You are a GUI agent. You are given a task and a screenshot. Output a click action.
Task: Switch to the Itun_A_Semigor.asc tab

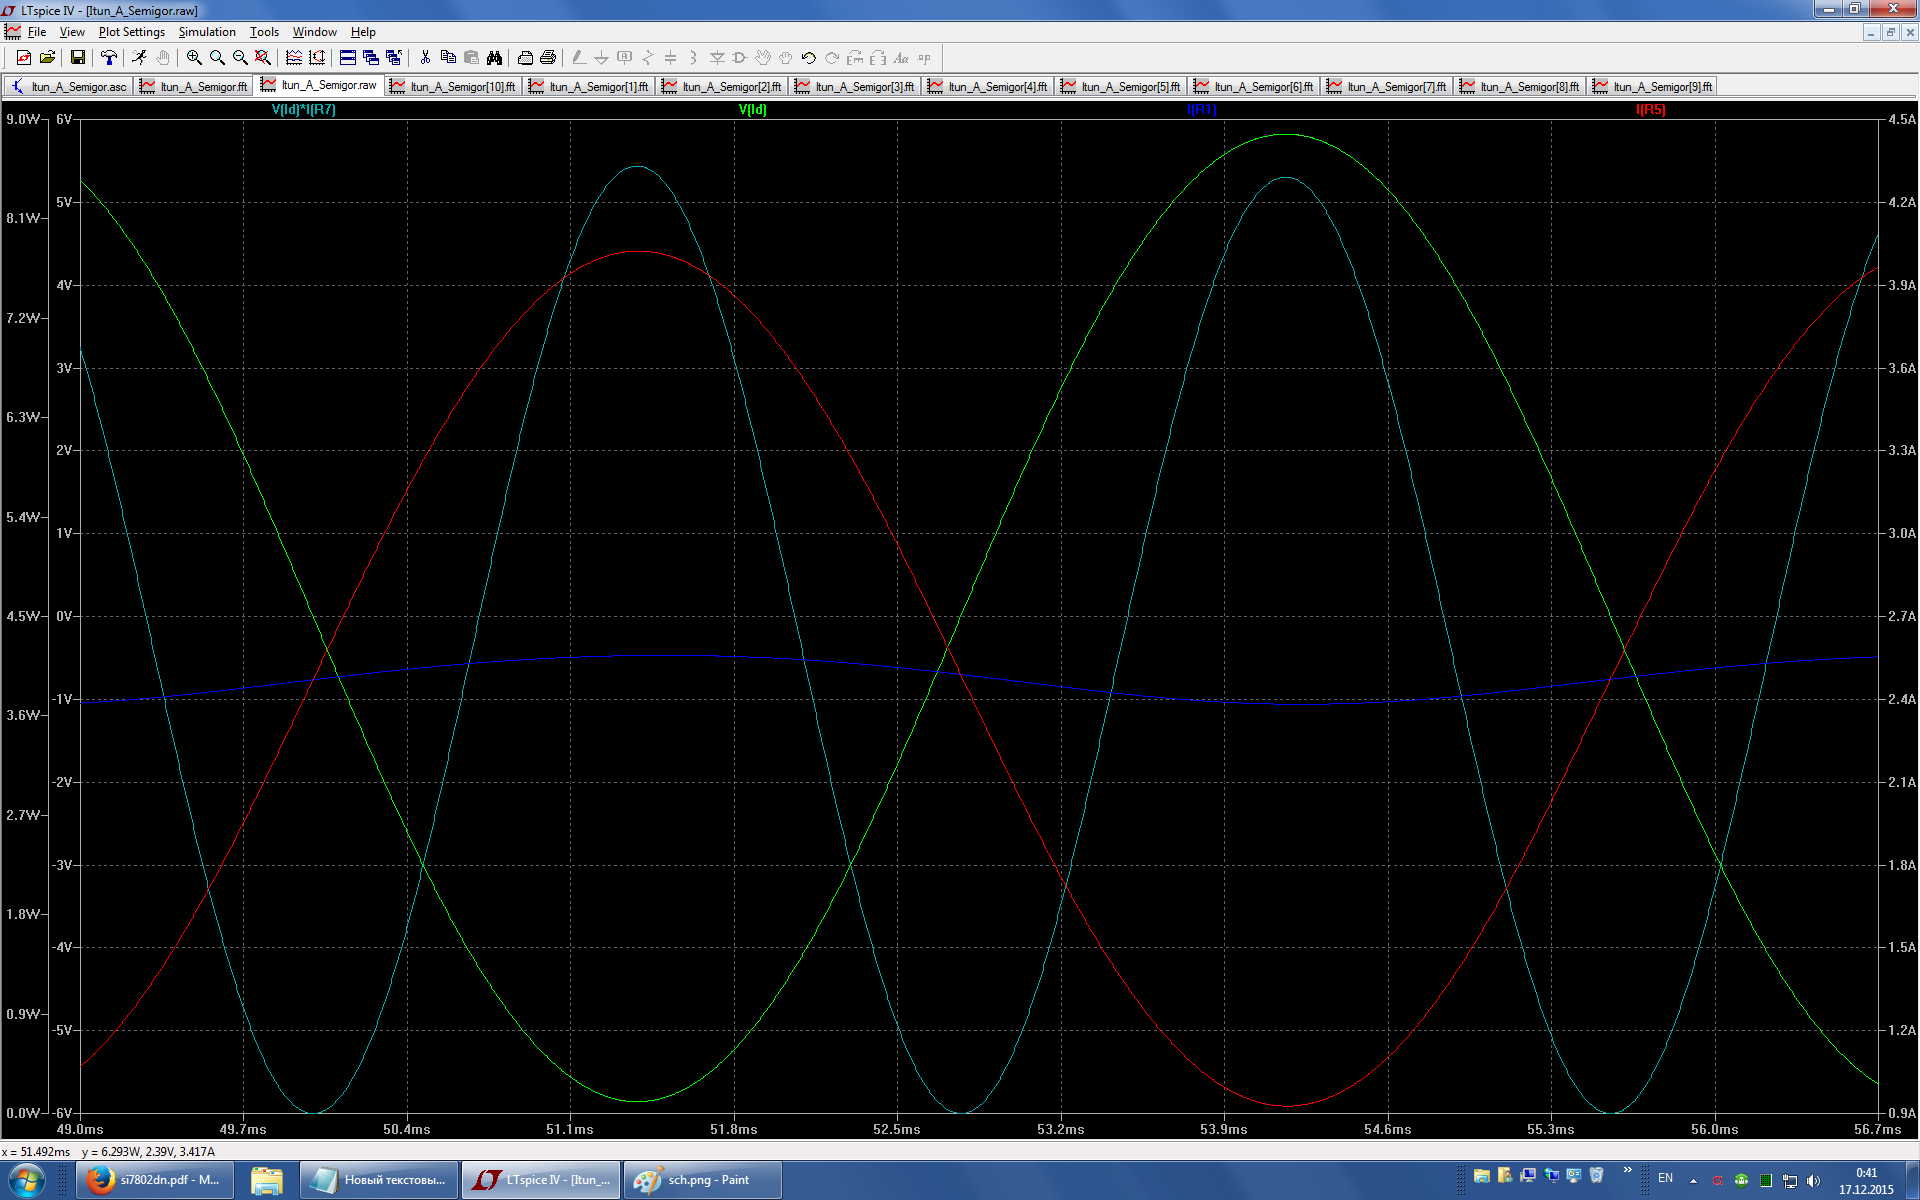(x=69, y=87)
